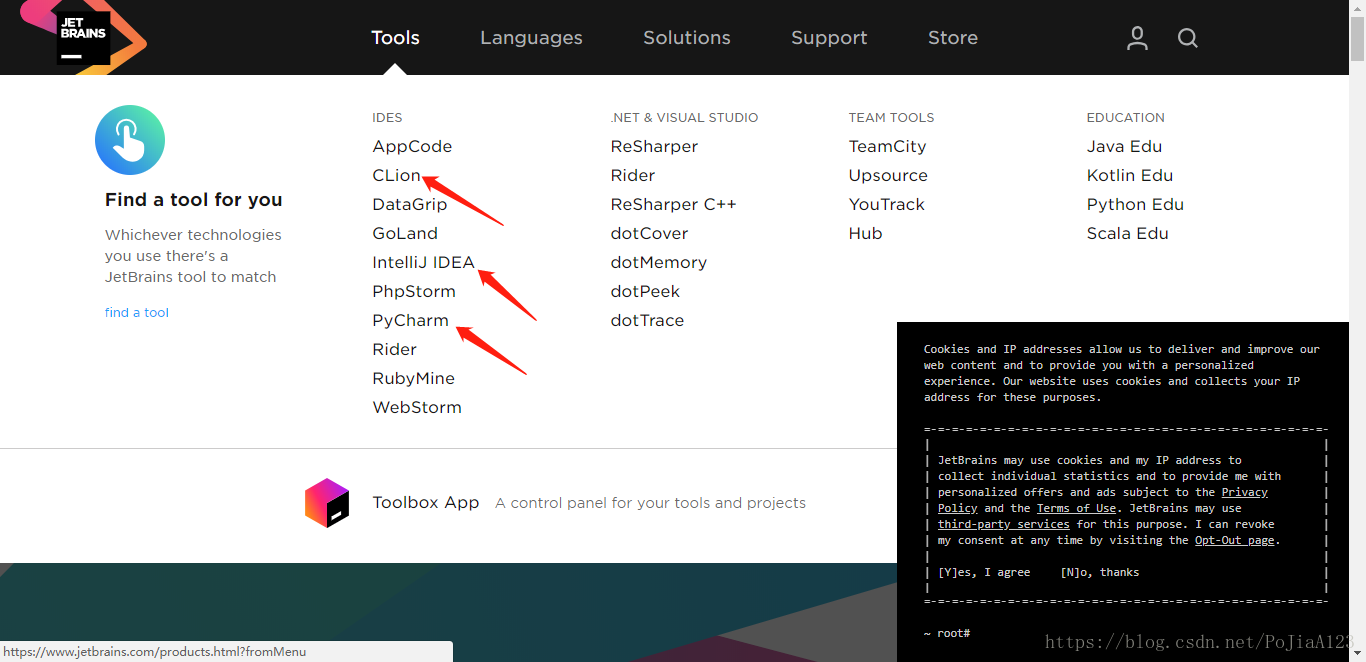Click the 'Find a tool for you' heading

194,200
